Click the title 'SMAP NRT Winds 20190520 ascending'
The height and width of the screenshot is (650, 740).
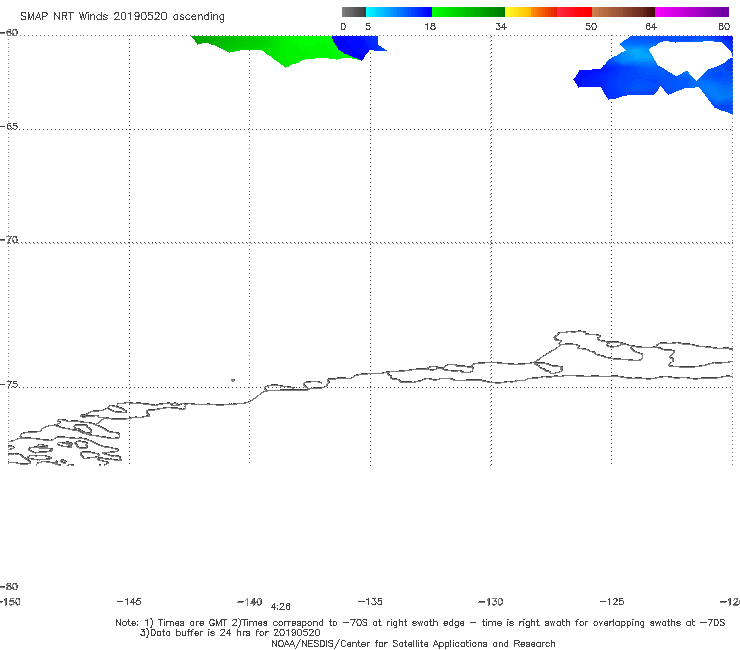pos(122,17)
